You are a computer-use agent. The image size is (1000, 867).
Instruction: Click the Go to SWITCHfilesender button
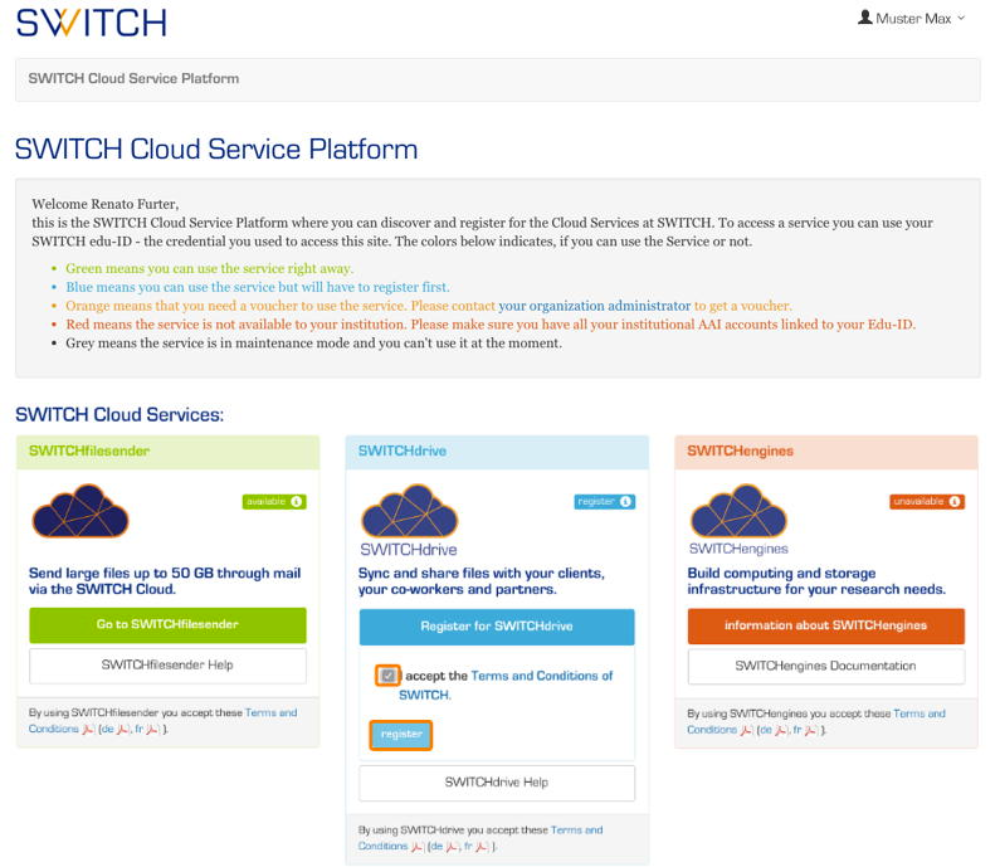coord(168,625)
